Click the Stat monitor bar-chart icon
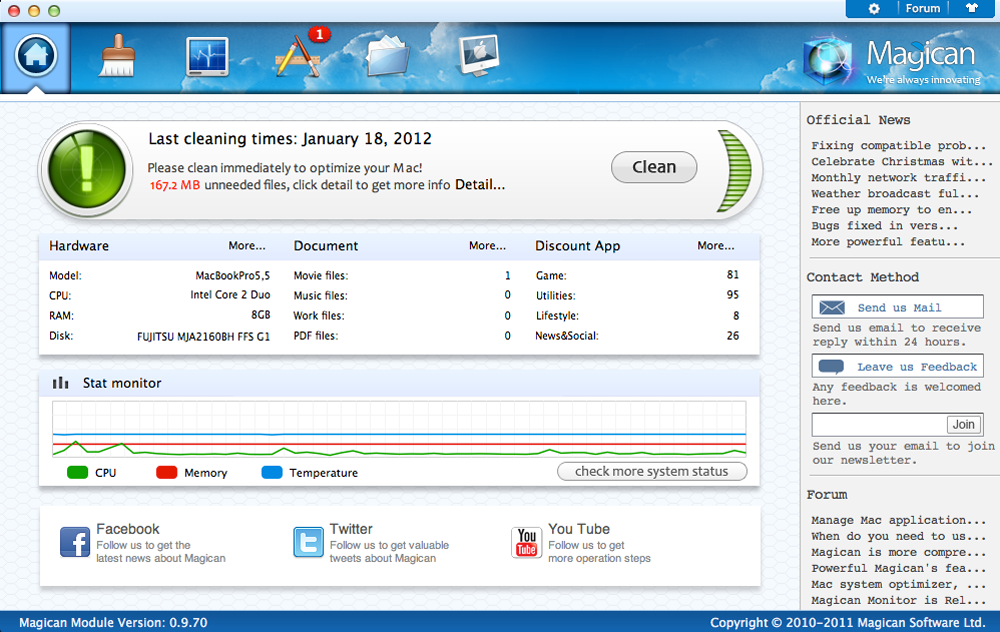 click(61, 383)
